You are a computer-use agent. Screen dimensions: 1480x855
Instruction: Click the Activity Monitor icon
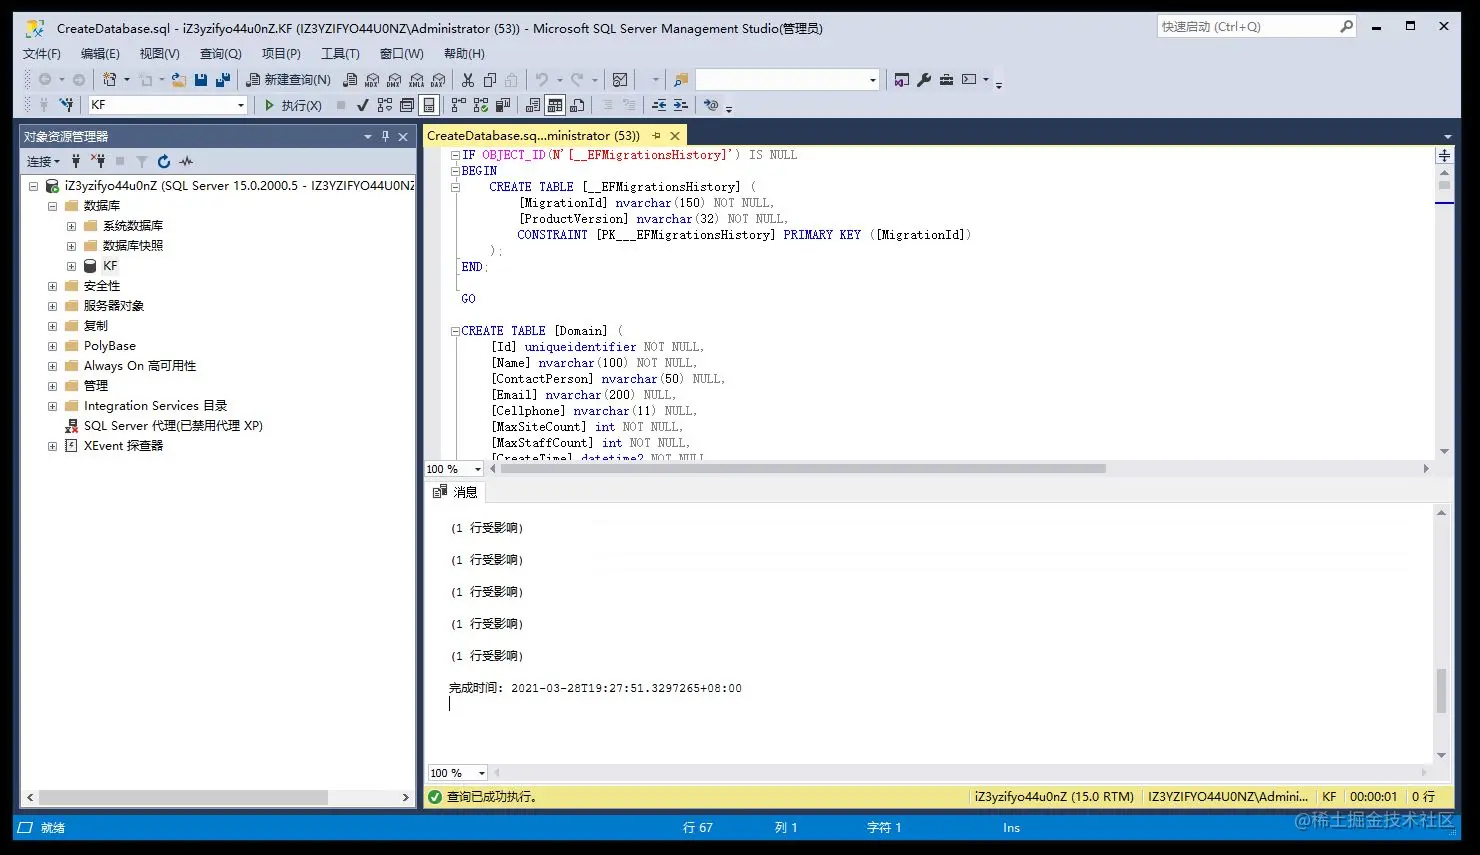pos(620,80)
